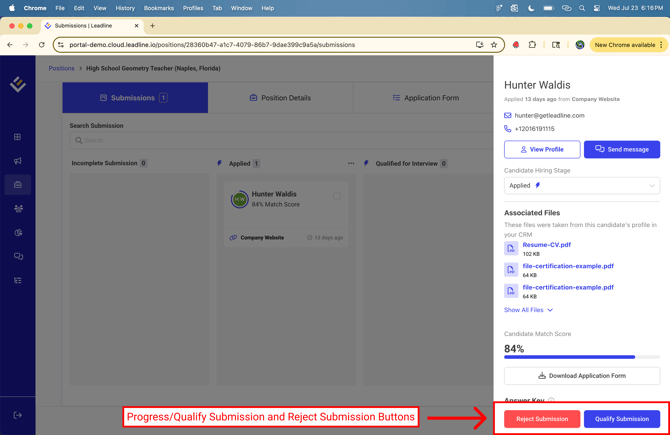Switch to the Position Details tab
The image size is (670, 435).
(280, 98)
